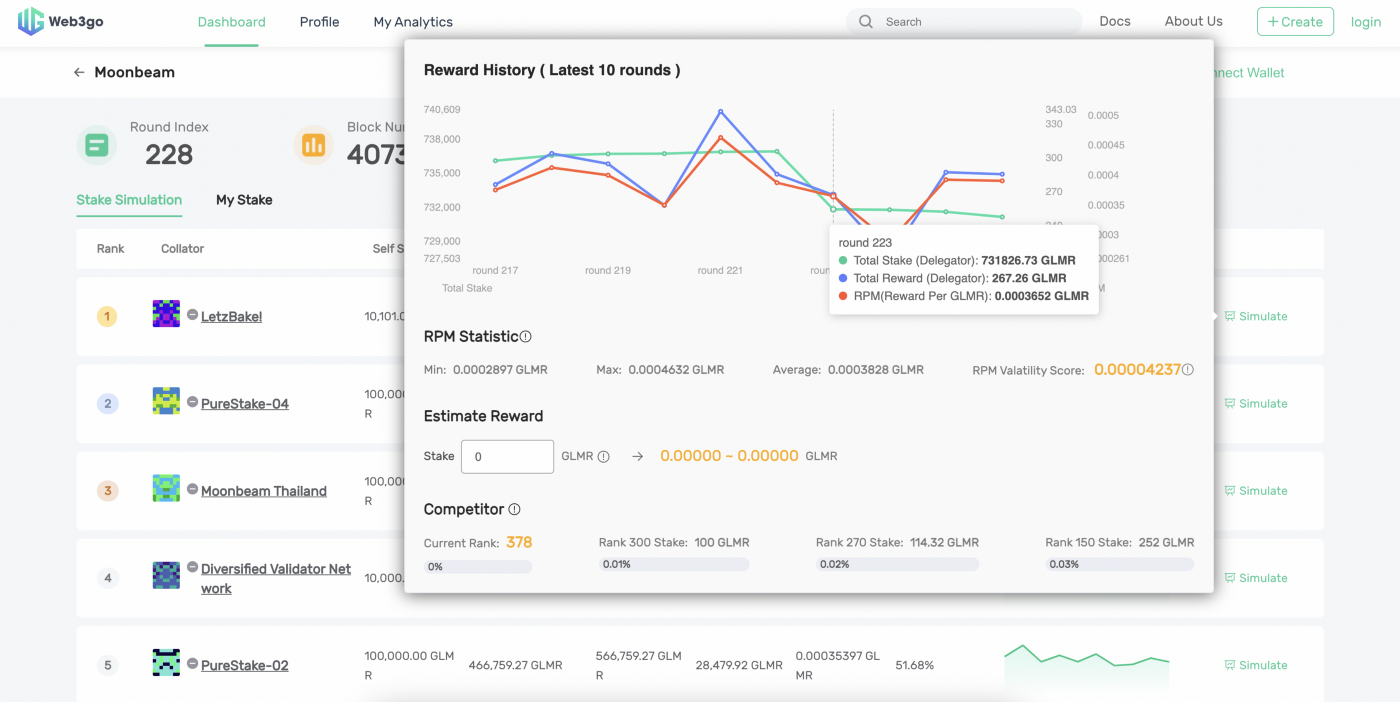Open the My Analytics tab
This screenshot has width=1400, height=702.
pos(413,22)
